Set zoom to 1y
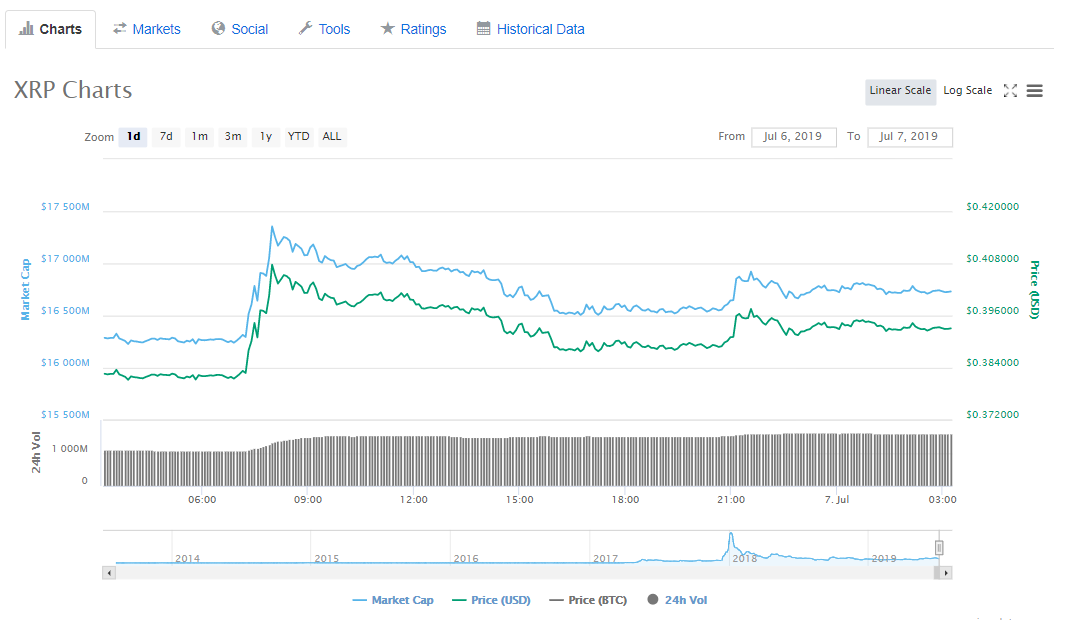The image size is (1075, 620). (x=266, y=136)
